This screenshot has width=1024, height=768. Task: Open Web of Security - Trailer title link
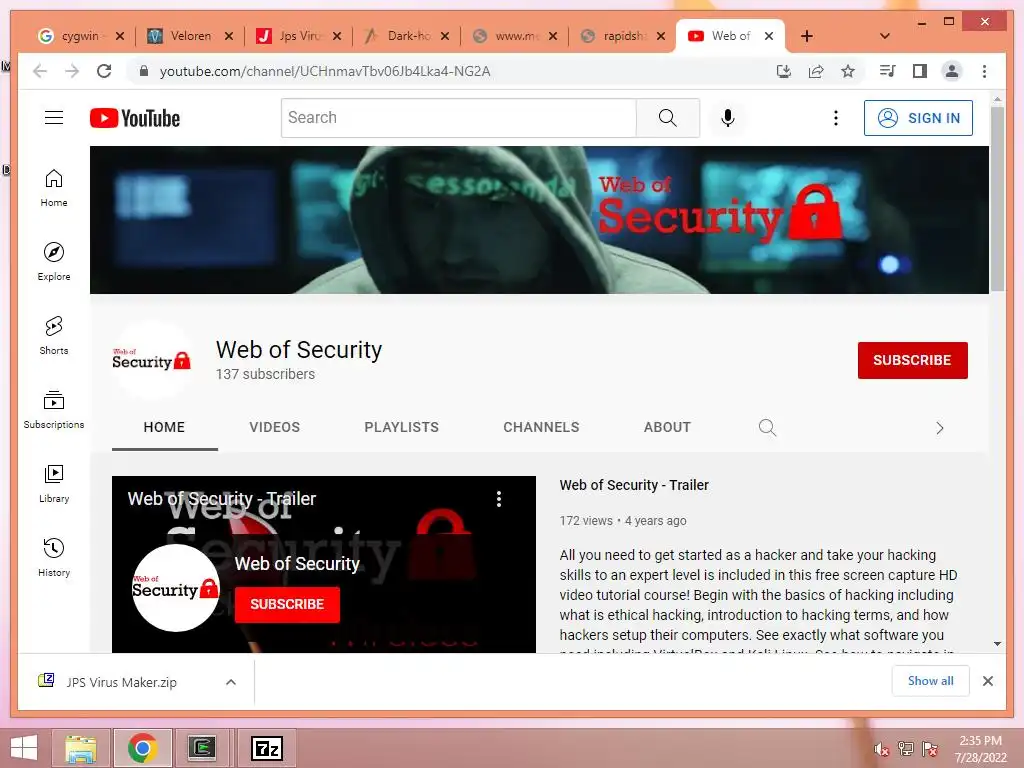(634, 485)
